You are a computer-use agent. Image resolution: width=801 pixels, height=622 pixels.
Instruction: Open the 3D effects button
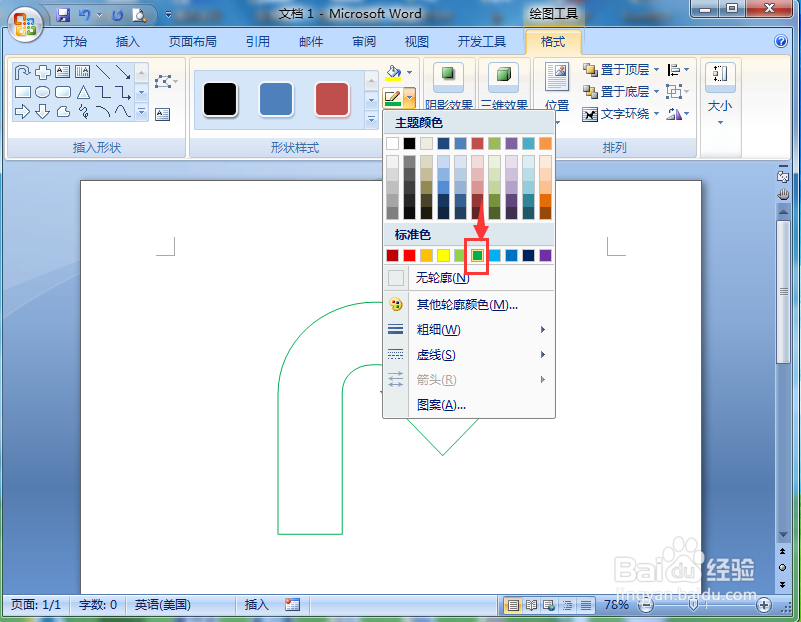(504, 86)
